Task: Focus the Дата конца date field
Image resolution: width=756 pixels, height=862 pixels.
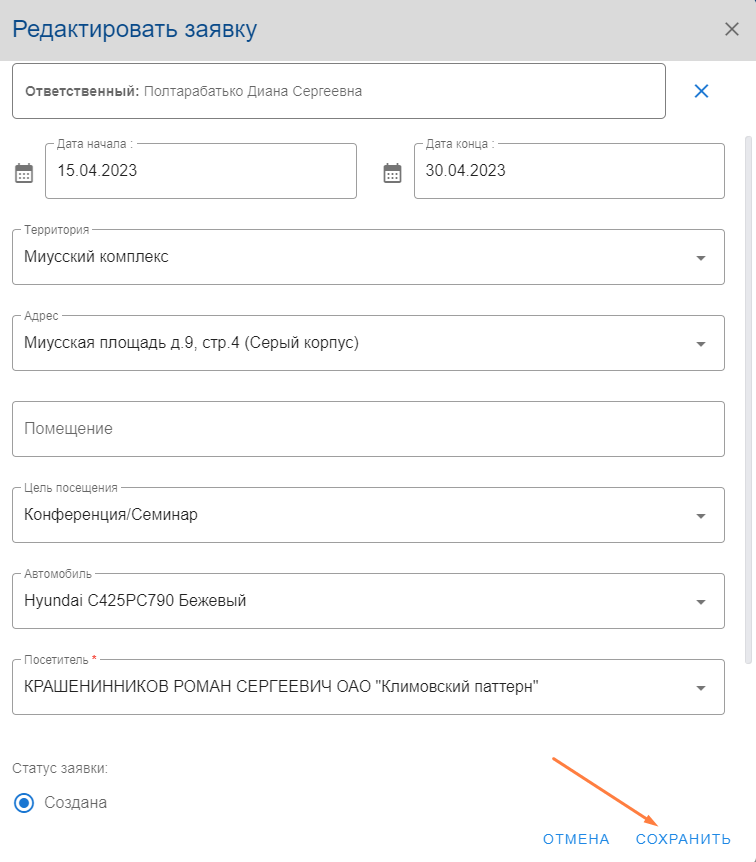Action: 568,171
